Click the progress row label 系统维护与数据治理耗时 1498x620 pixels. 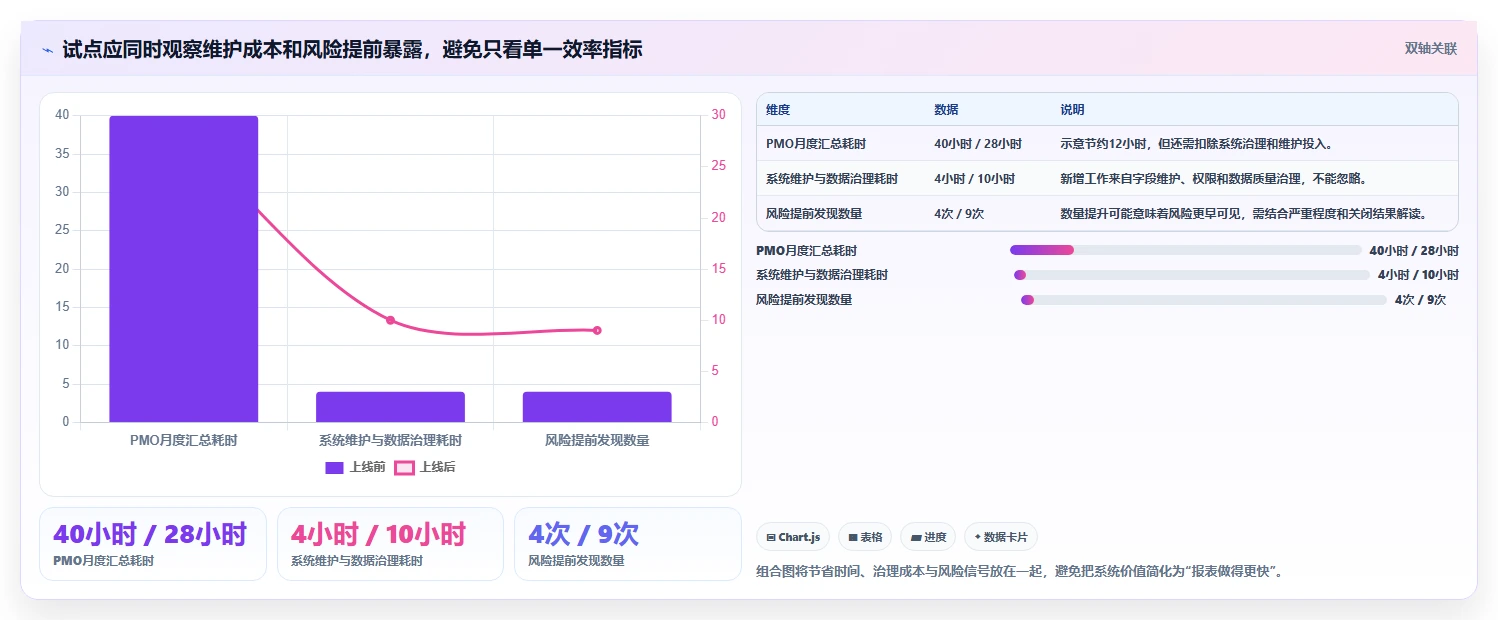coord(822,275)
